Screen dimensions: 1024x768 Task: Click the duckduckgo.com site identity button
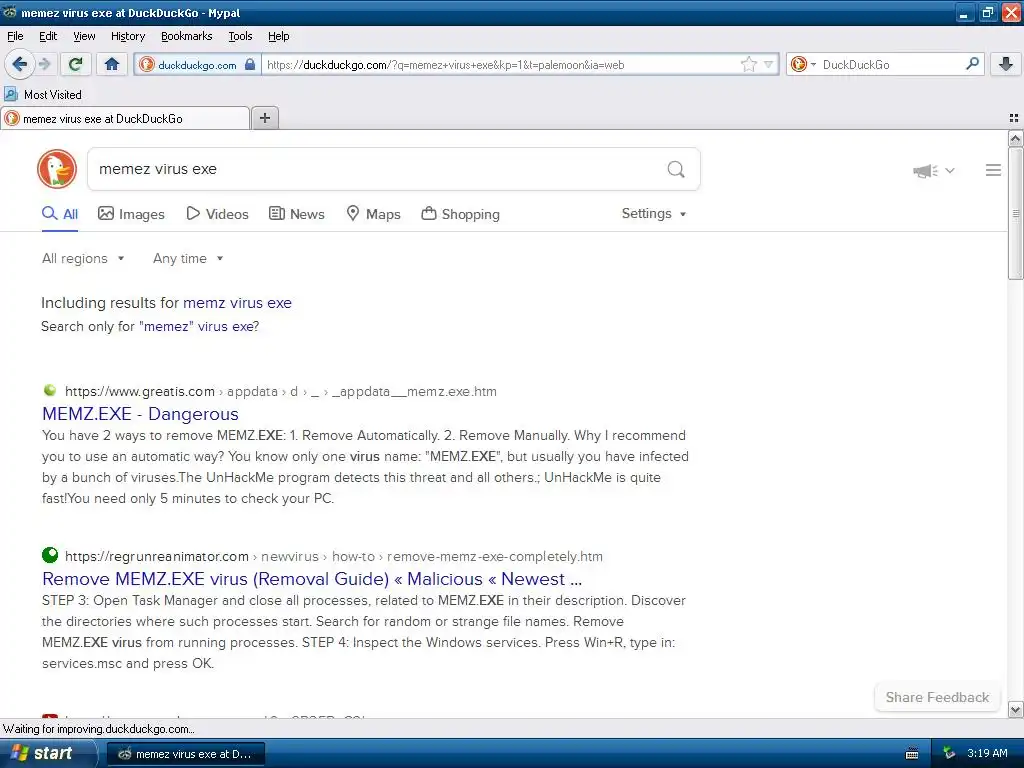click(197, 65)
